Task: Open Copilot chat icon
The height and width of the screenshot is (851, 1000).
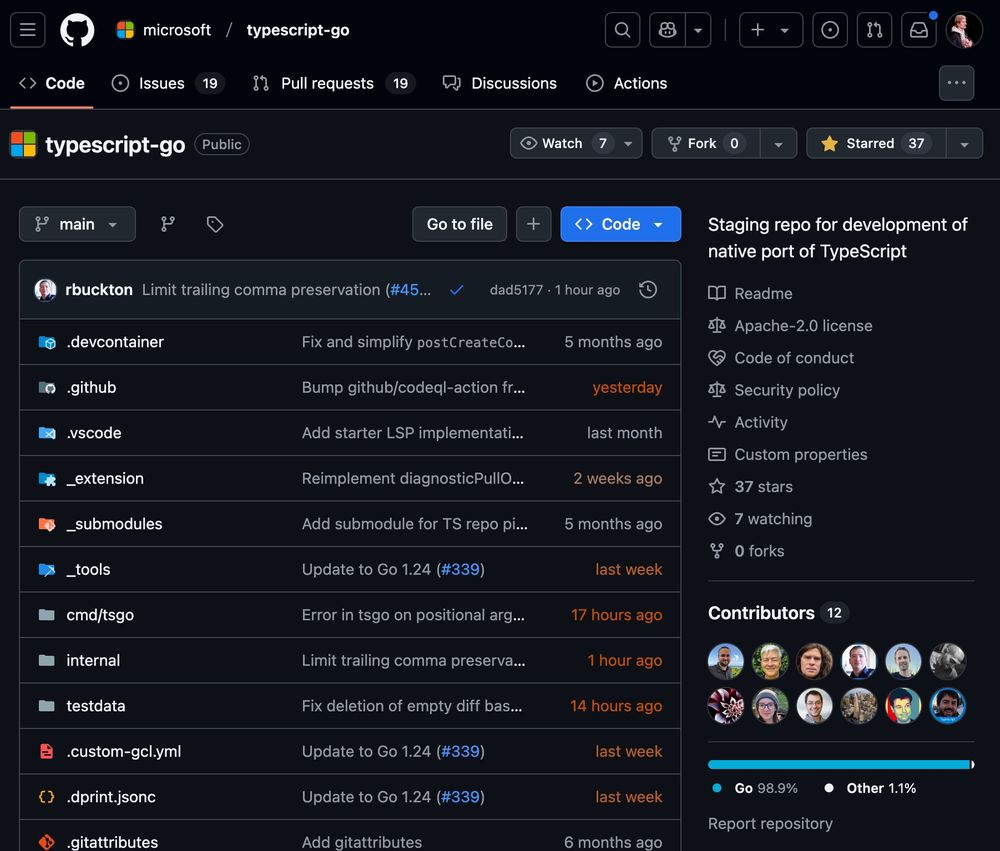Action: [667, 30]
